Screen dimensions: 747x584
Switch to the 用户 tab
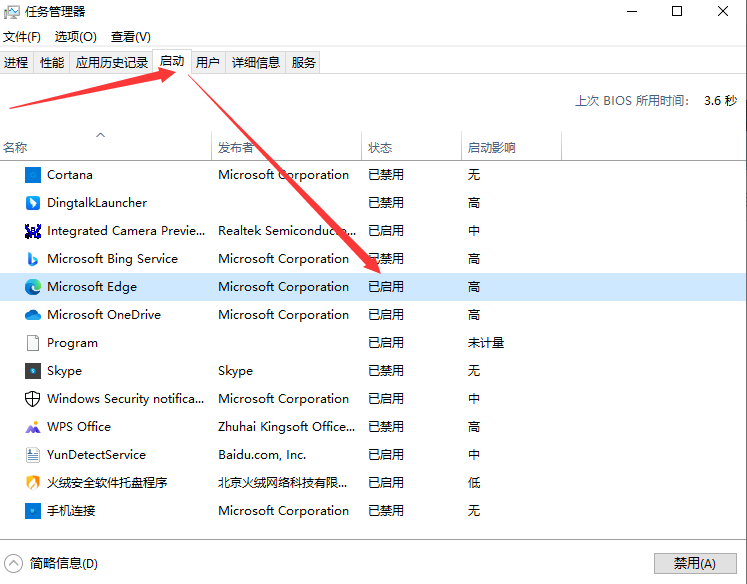point(208,62)
